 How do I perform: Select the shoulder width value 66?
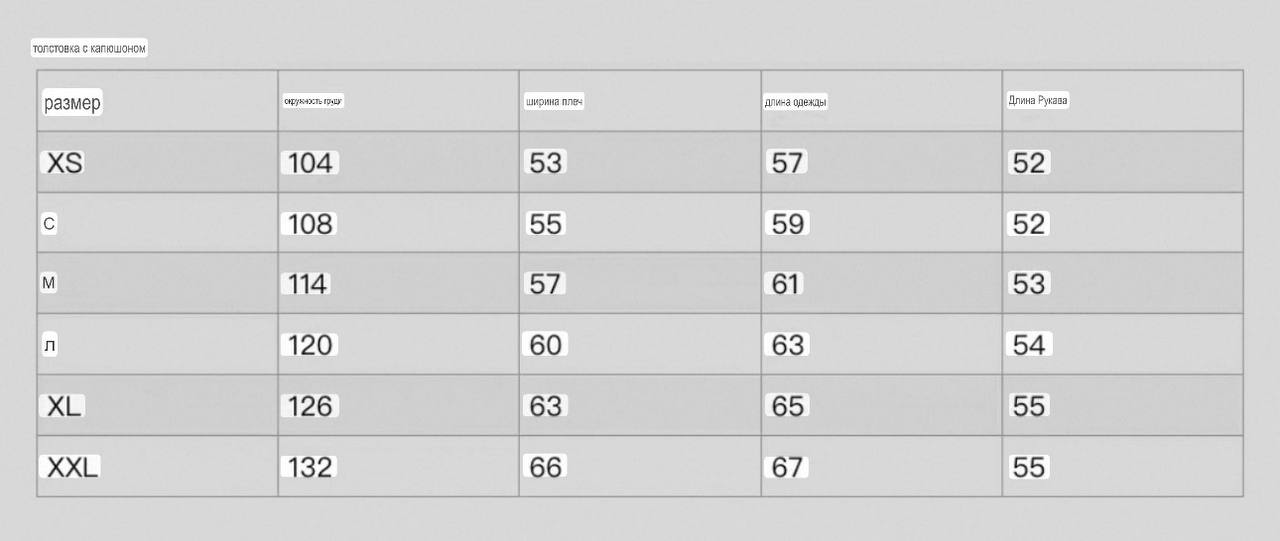click(545, 467)
